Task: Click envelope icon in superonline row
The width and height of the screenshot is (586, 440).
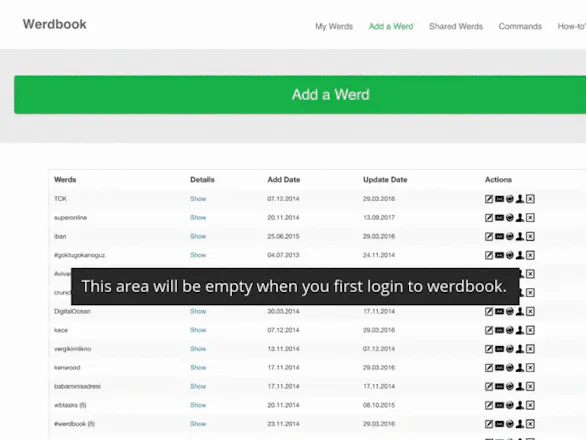Action: 499,218
